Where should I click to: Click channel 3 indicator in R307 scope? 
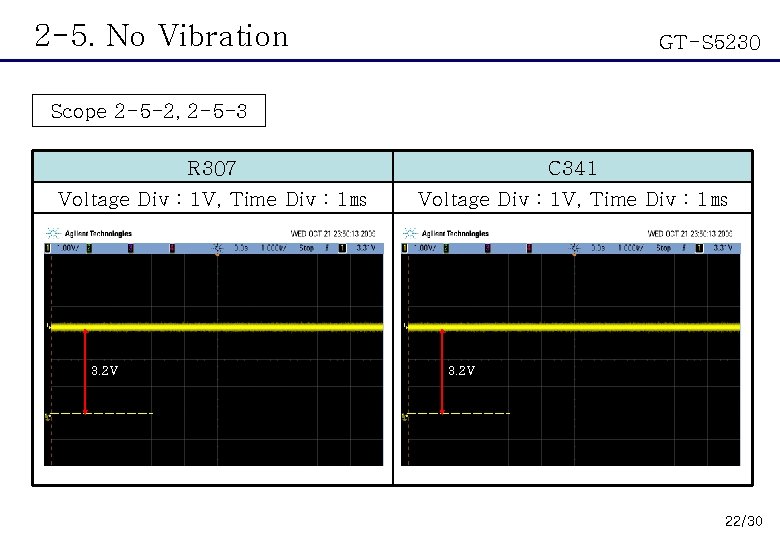(131, 248)
